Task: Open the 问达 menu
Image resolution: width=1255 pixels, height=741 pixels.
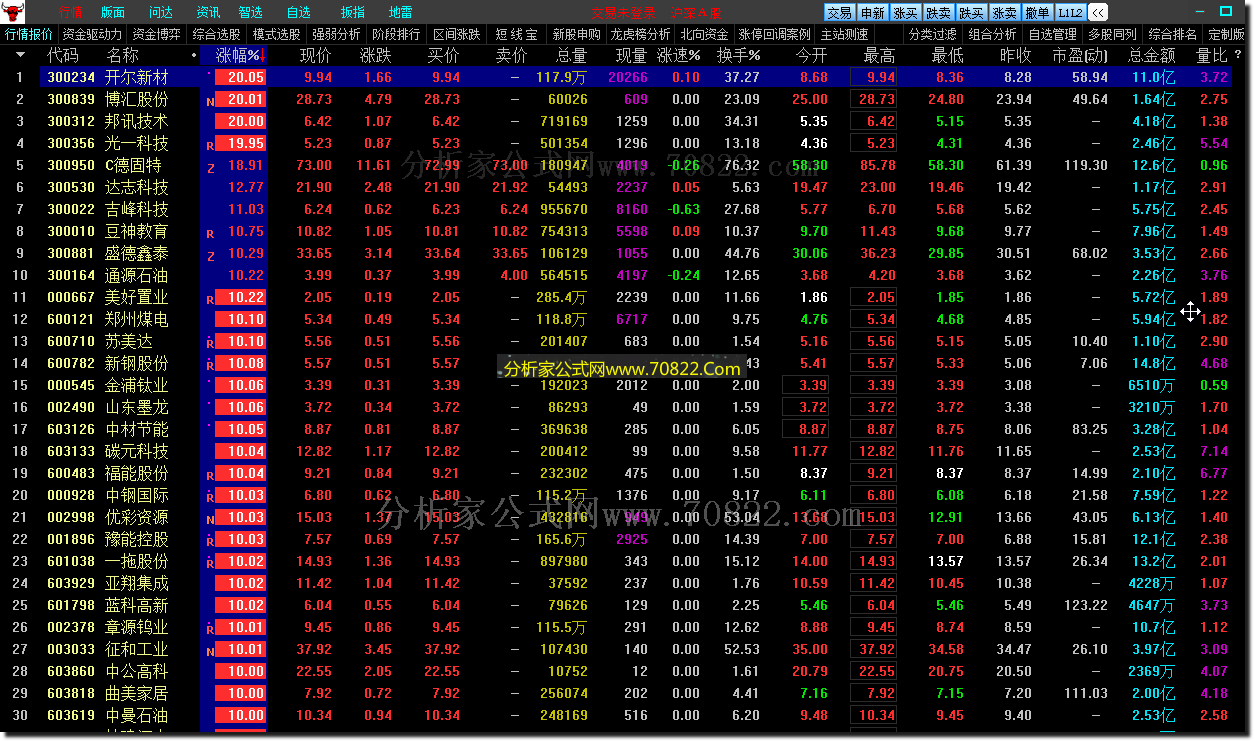Action: [x=161, y=13]
